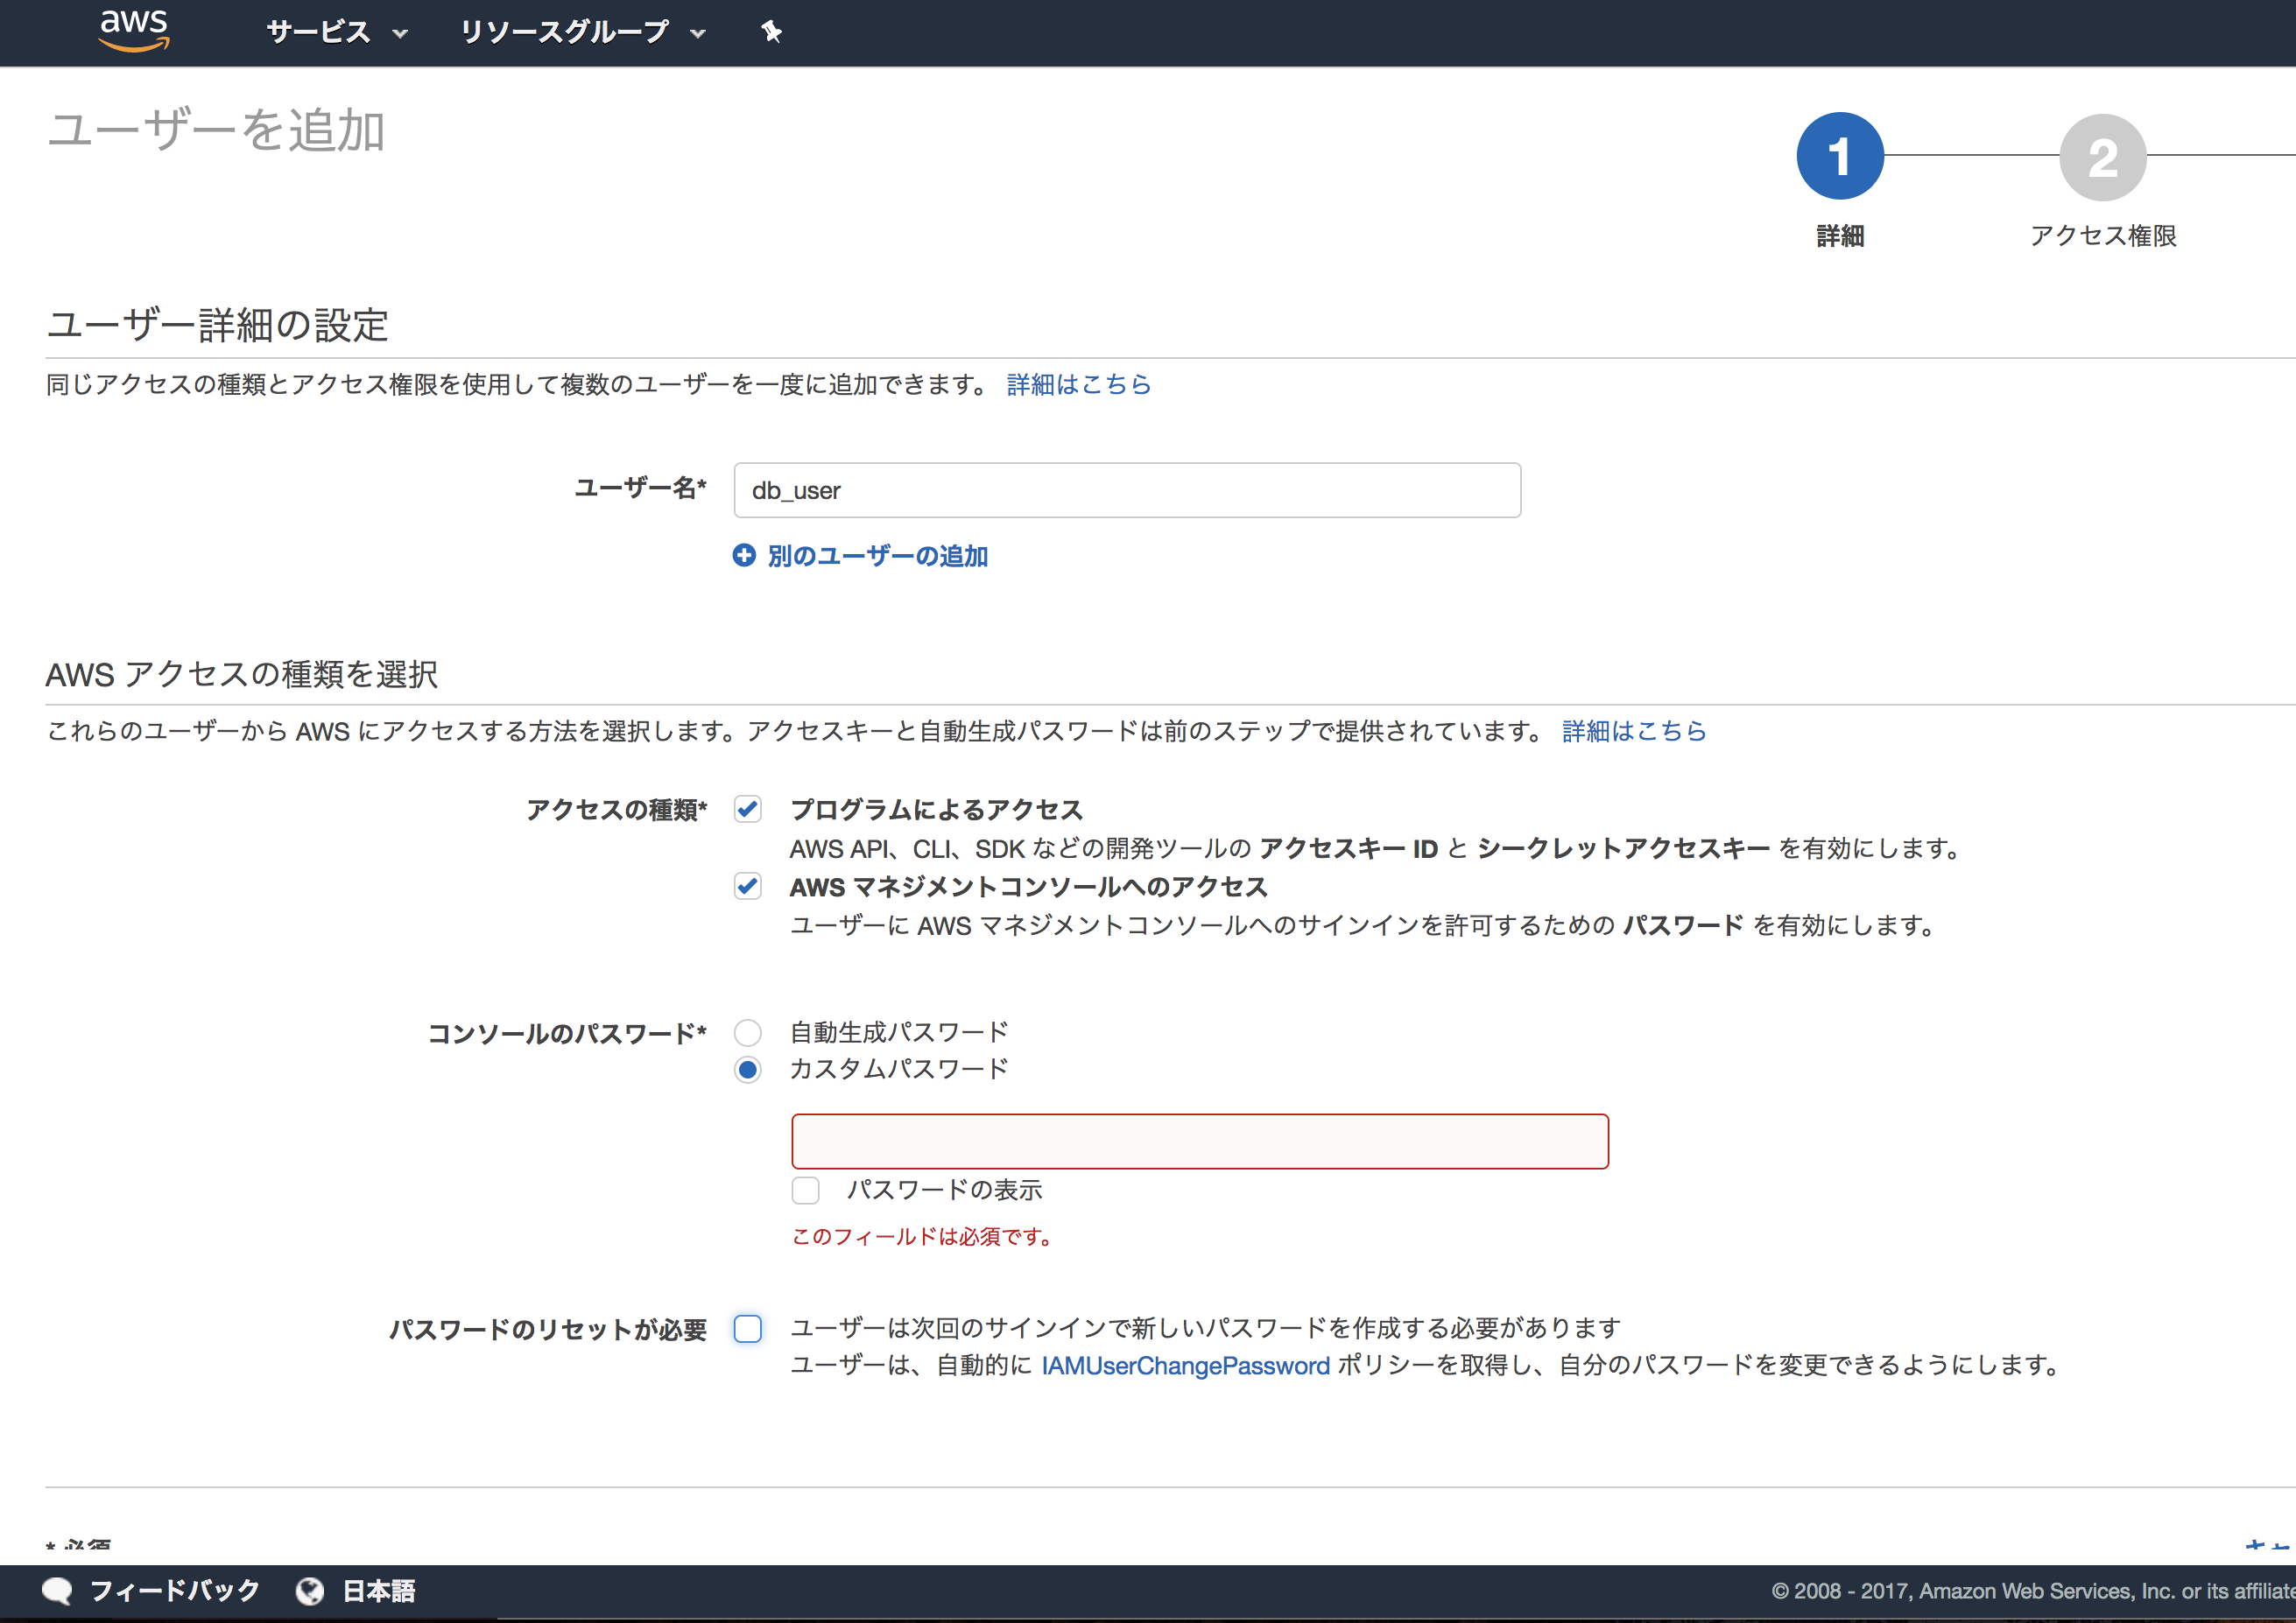Click the globe language icon
This screenshot has width=2296, height=1623.
[x=310, y=1590]
